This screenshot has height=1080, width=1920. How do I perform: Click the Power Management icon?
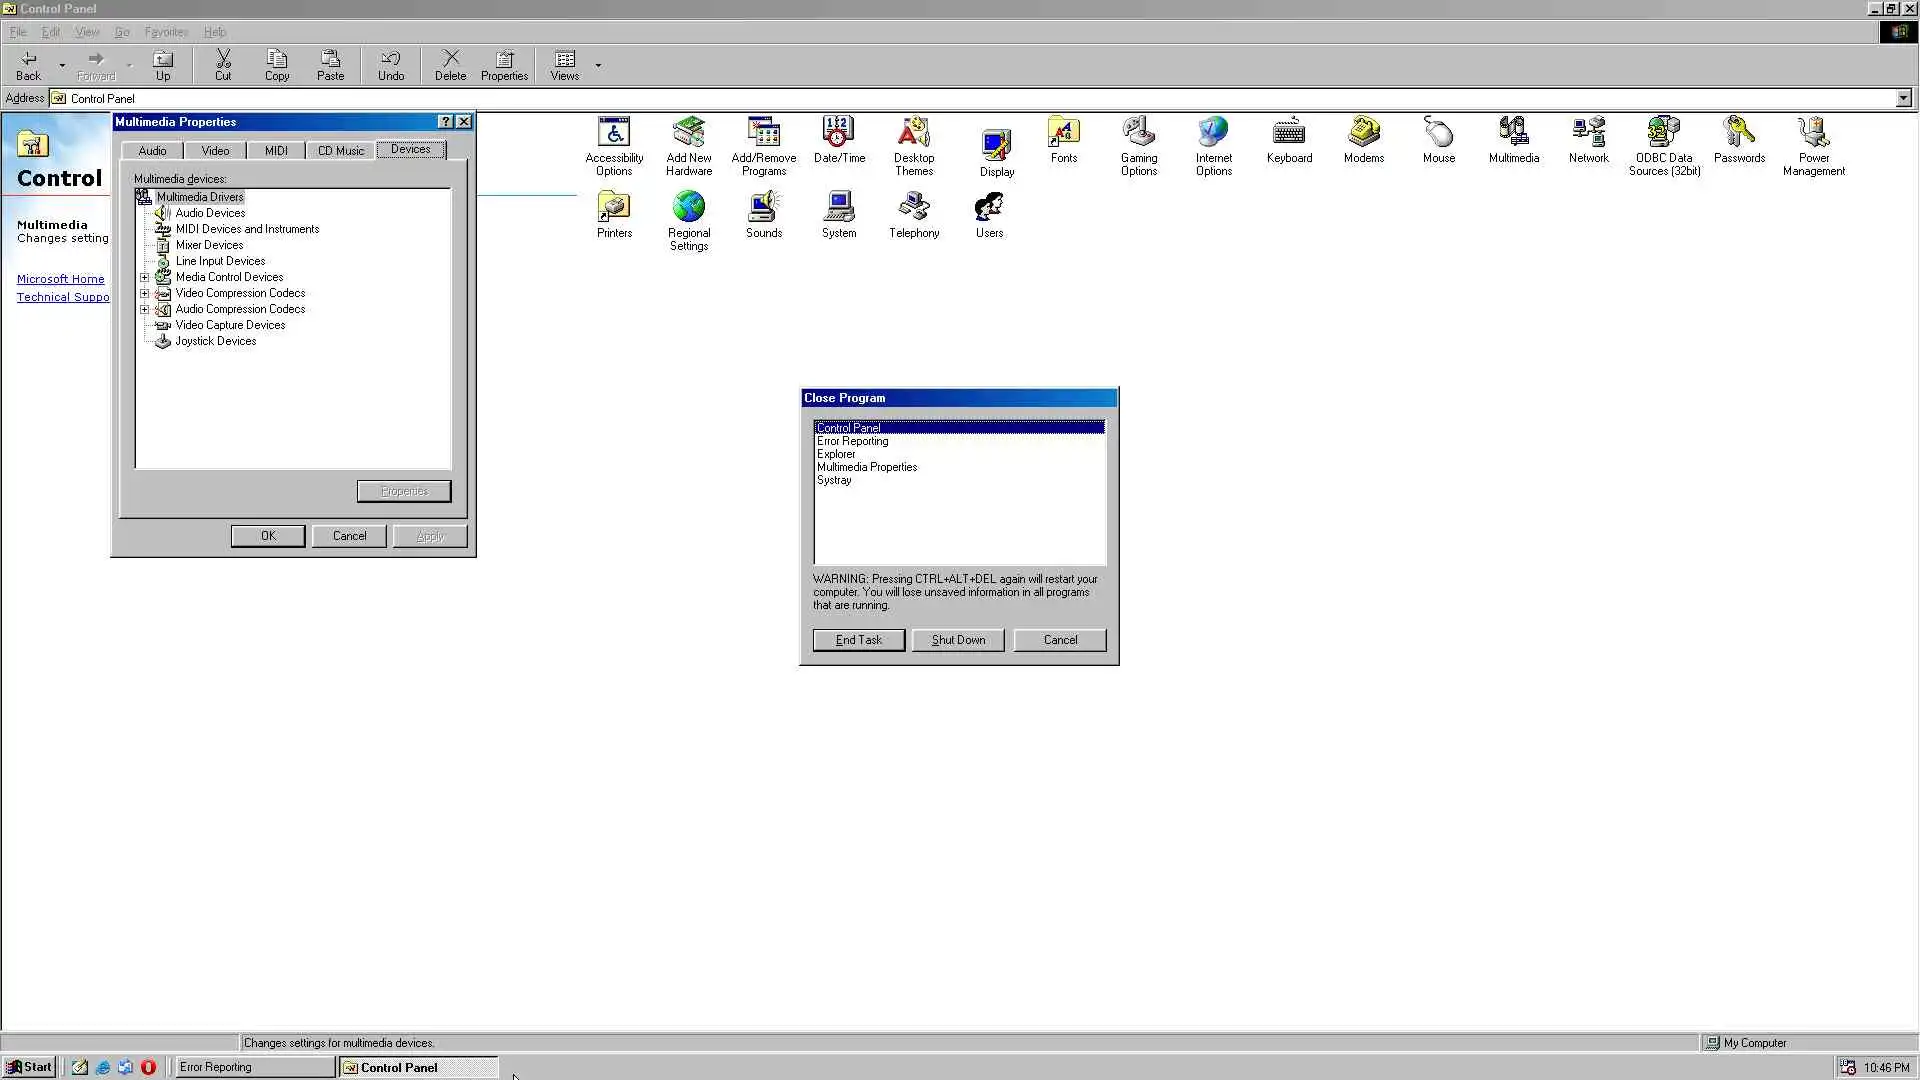coord(1813,133)
